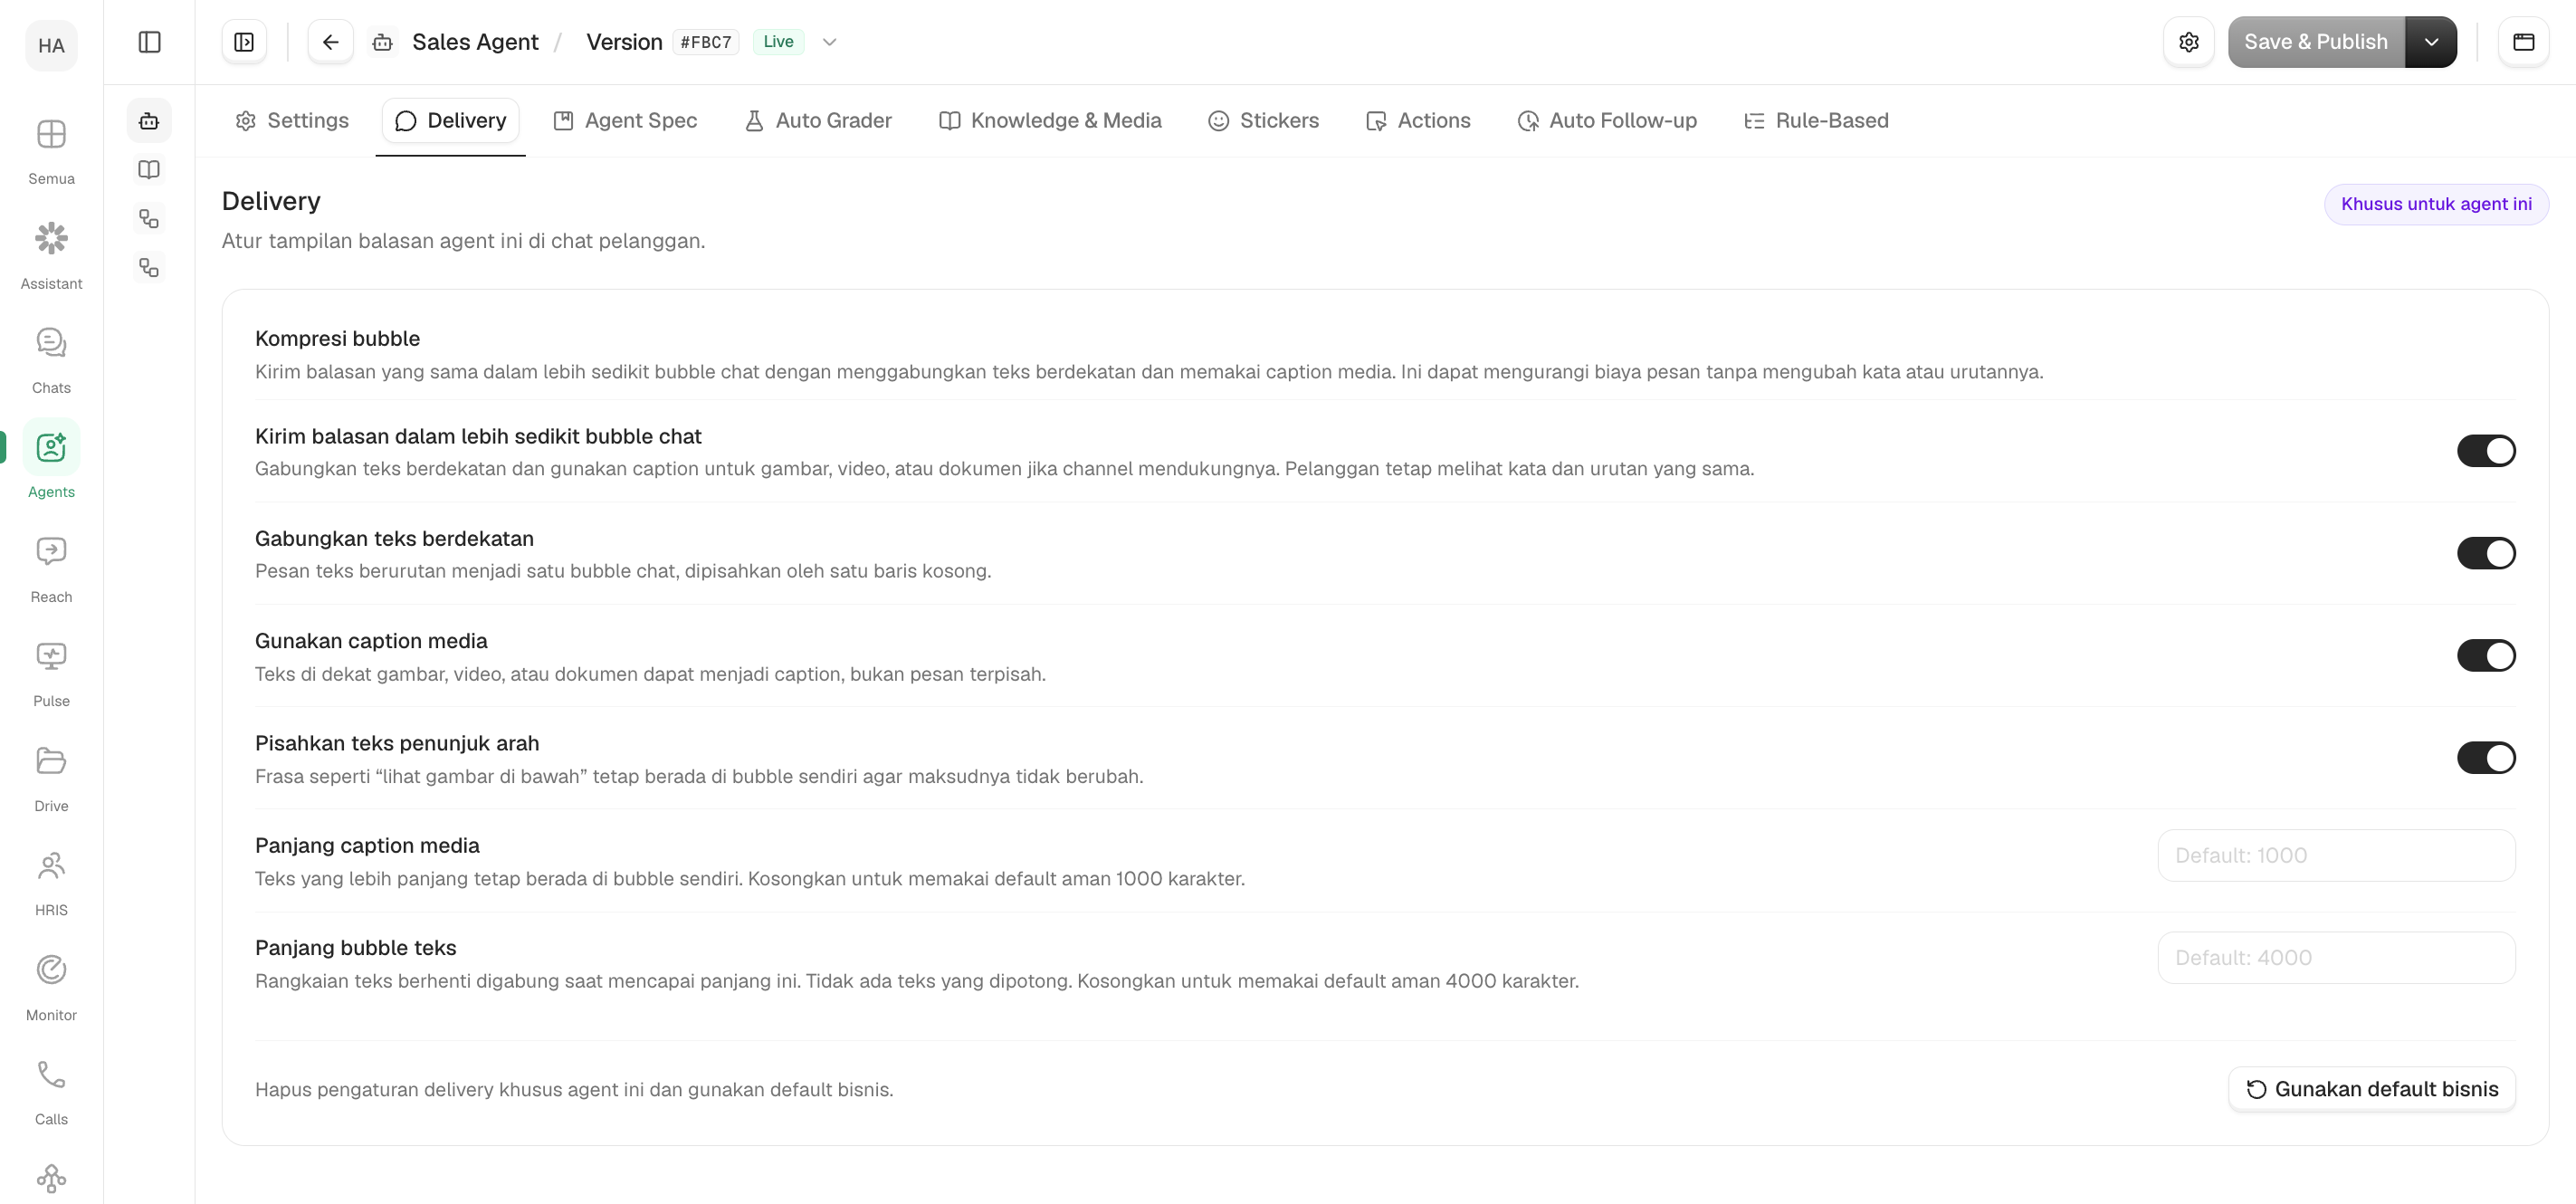Open the Knowledge & Media tab

coord(1050,121)
